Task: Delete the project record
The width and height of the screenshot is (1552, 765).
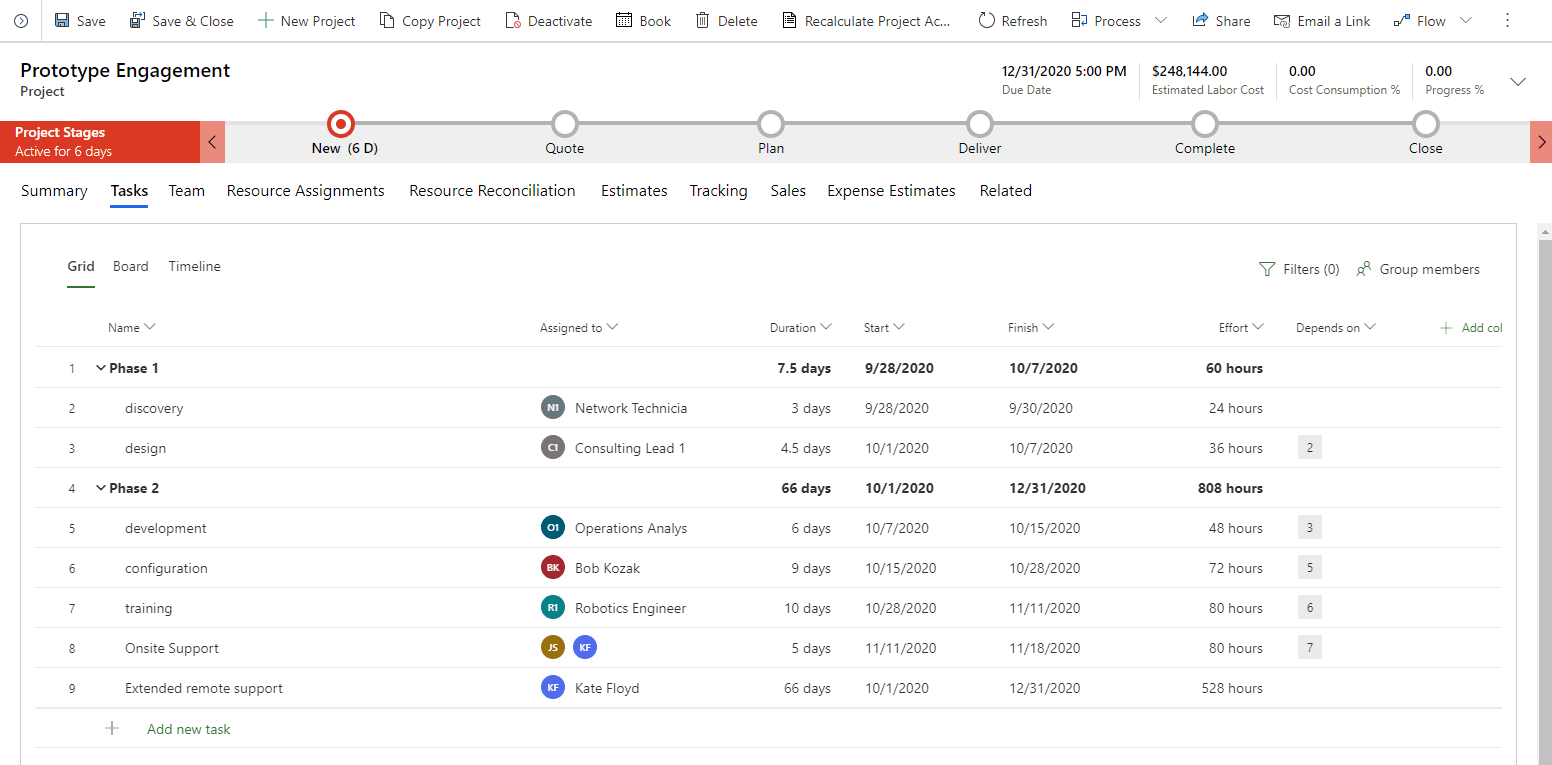Action: point(726,21)
